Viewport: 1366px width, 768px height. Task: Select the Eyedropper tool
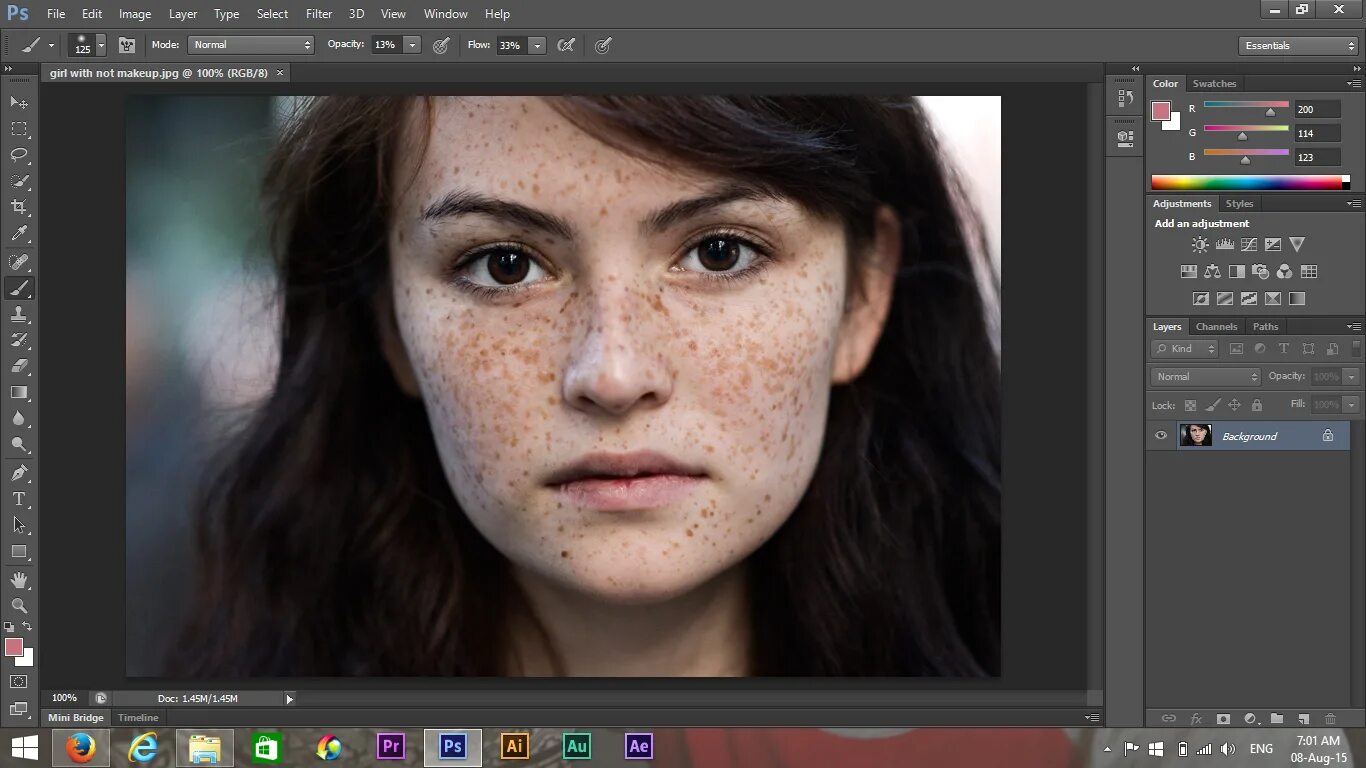pyautogui.click(x=19, y=234)
